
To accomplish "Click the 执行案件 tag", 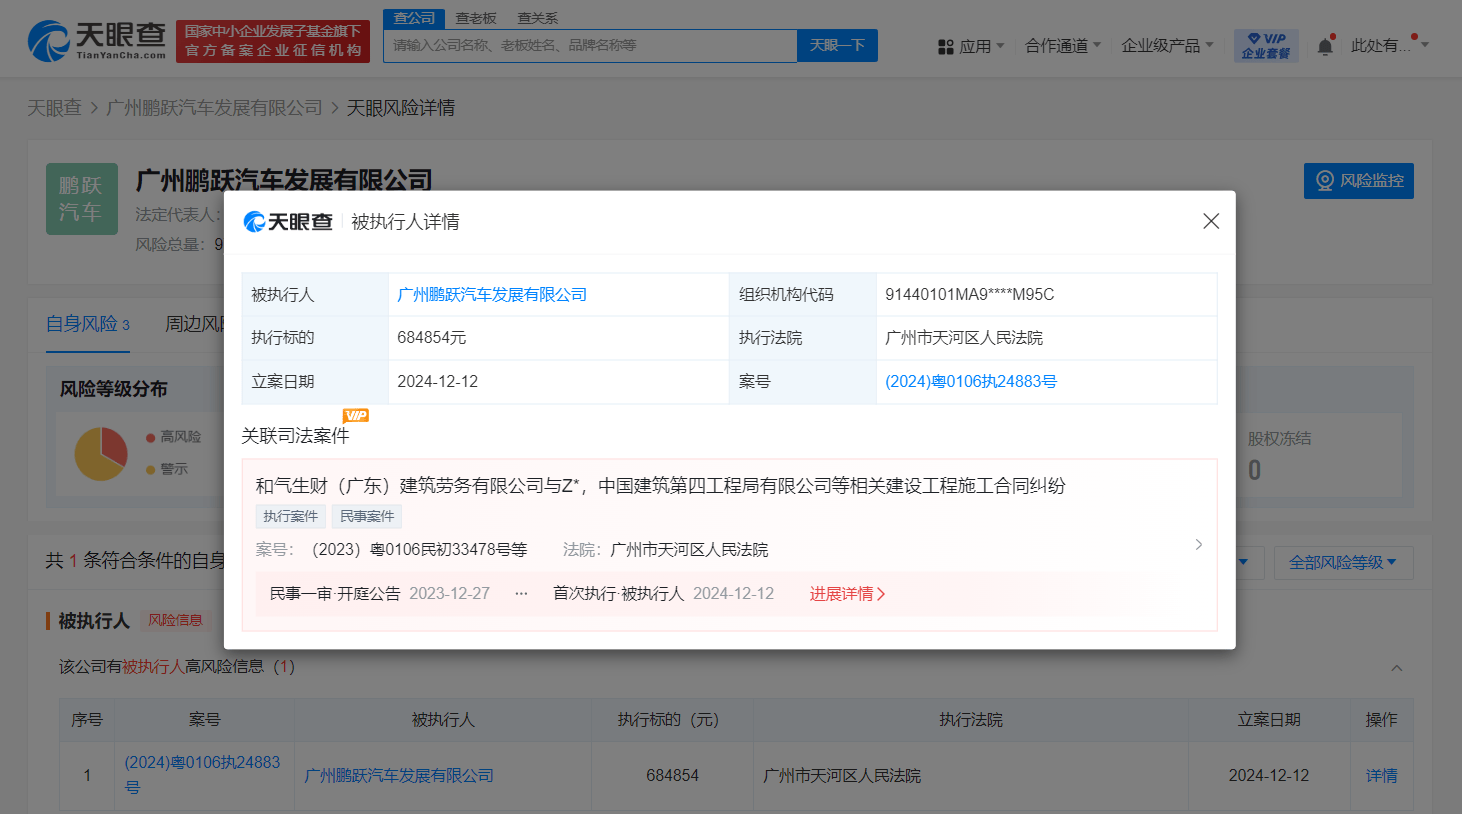I will [x=290, y=516].
